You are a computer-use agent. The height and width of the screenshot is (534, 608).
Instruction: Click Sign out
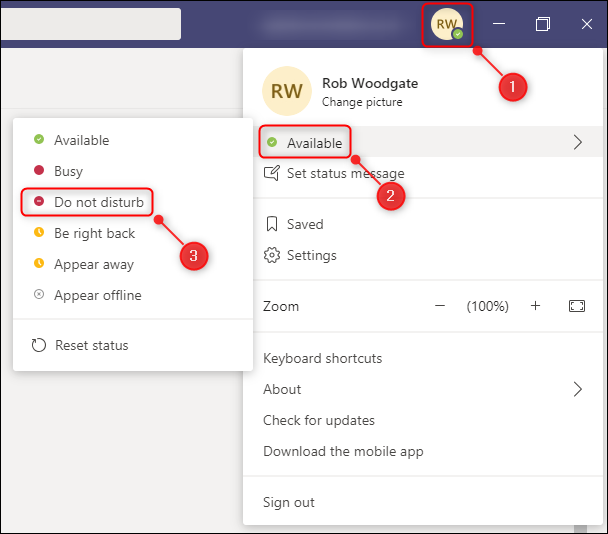[x=289, y=502]
